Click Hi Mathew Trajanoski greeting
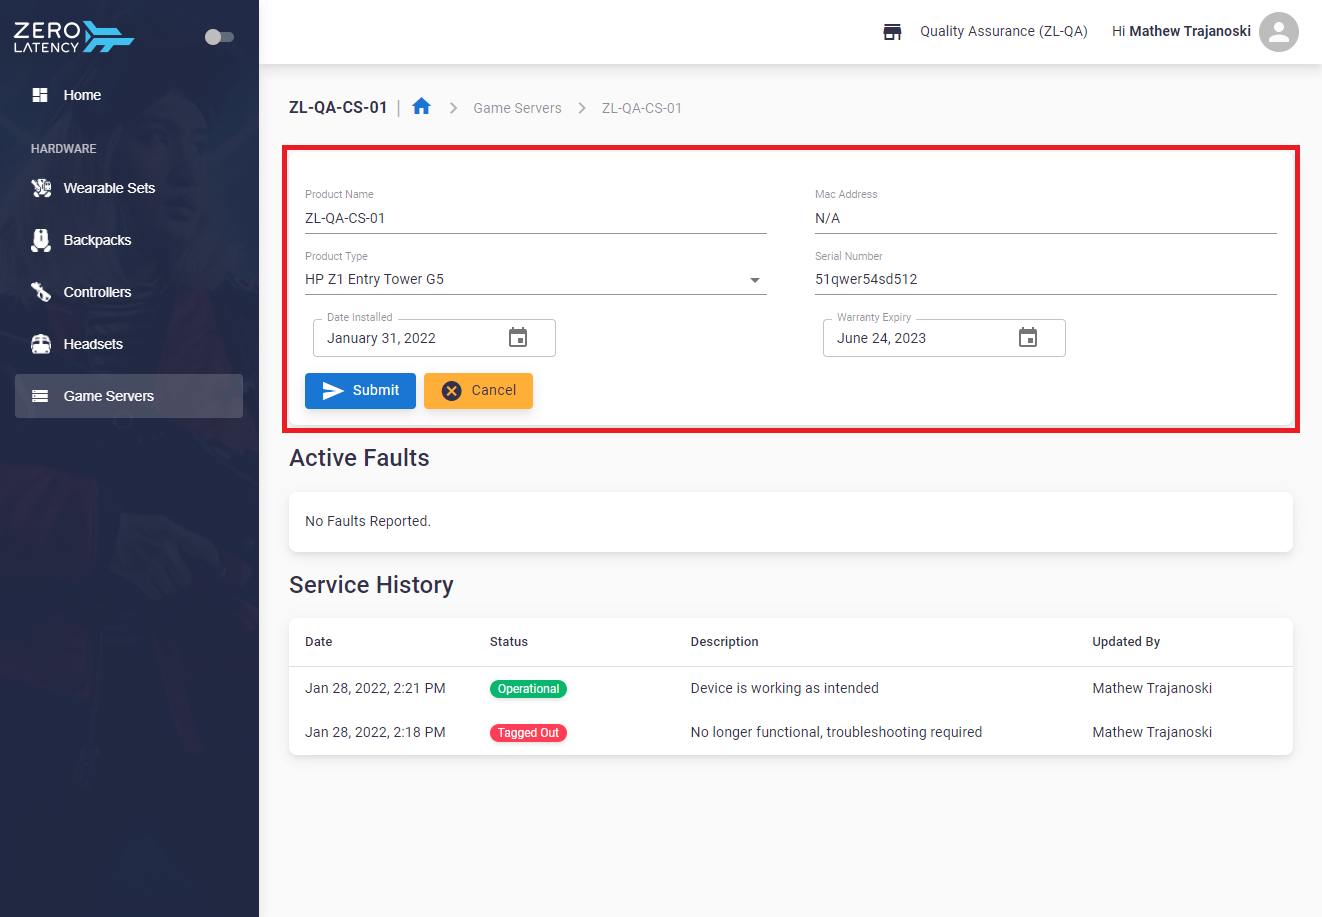 [x=1181, y=31]
